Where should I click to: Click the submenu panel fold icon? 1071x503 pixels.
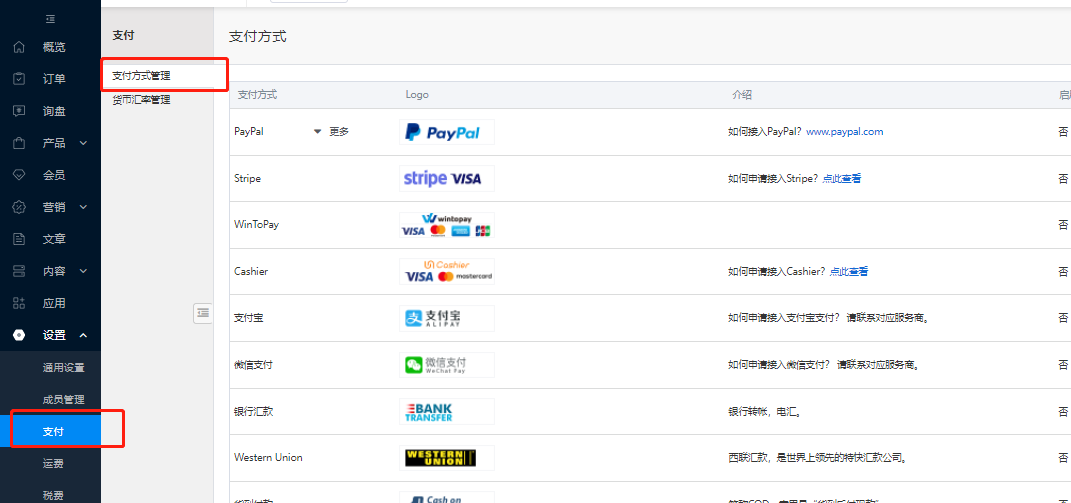[x=203, y=313]
